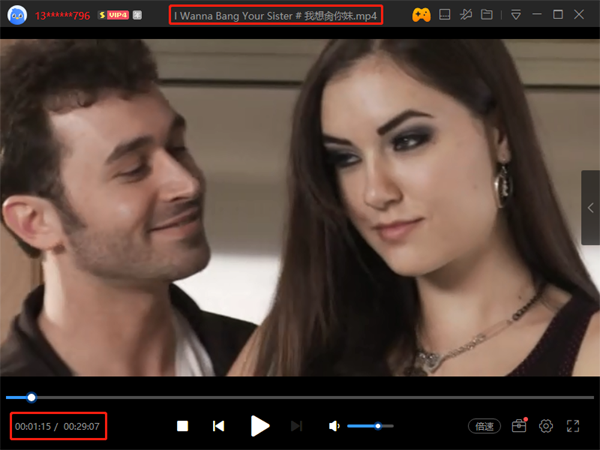Click the orange game controller icon

[422, 15]
